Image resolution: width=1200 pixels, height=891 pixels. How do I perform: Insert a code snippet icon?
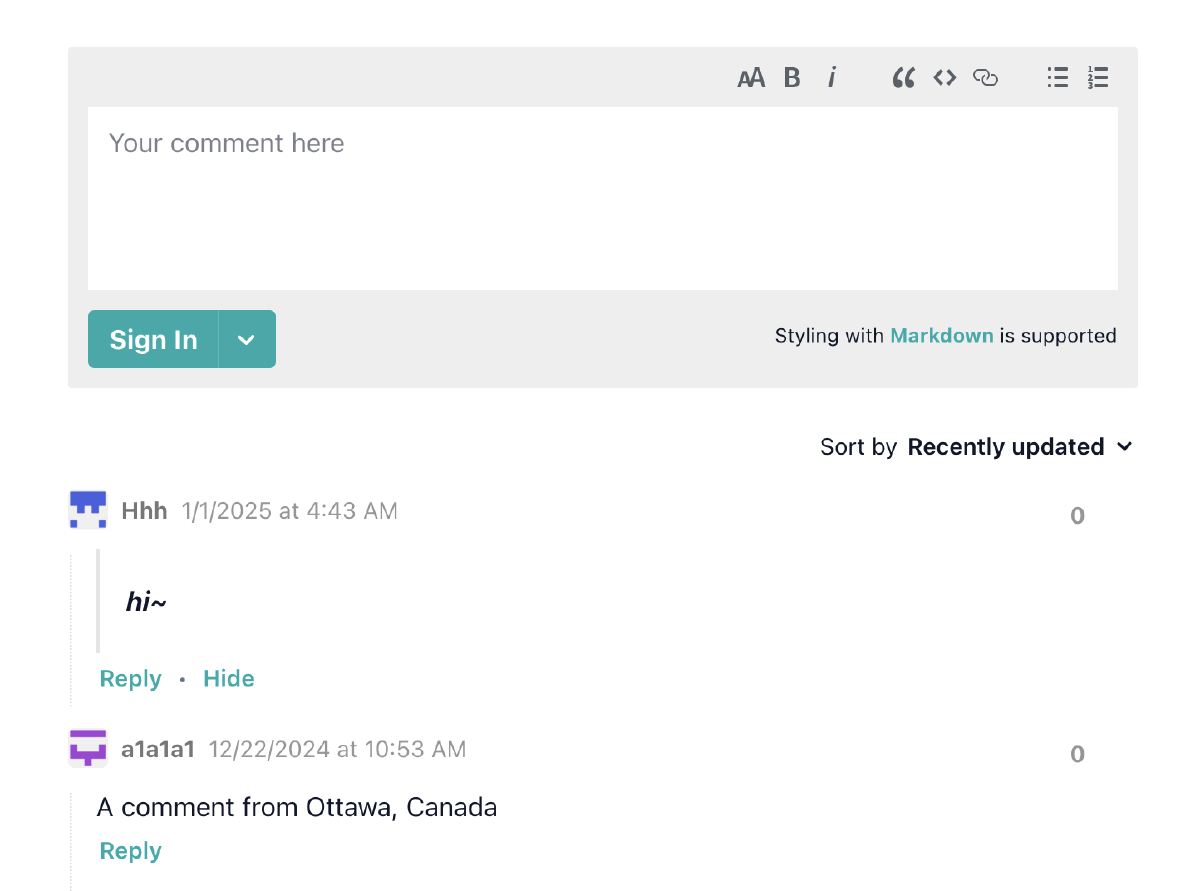tap(945, 78)
